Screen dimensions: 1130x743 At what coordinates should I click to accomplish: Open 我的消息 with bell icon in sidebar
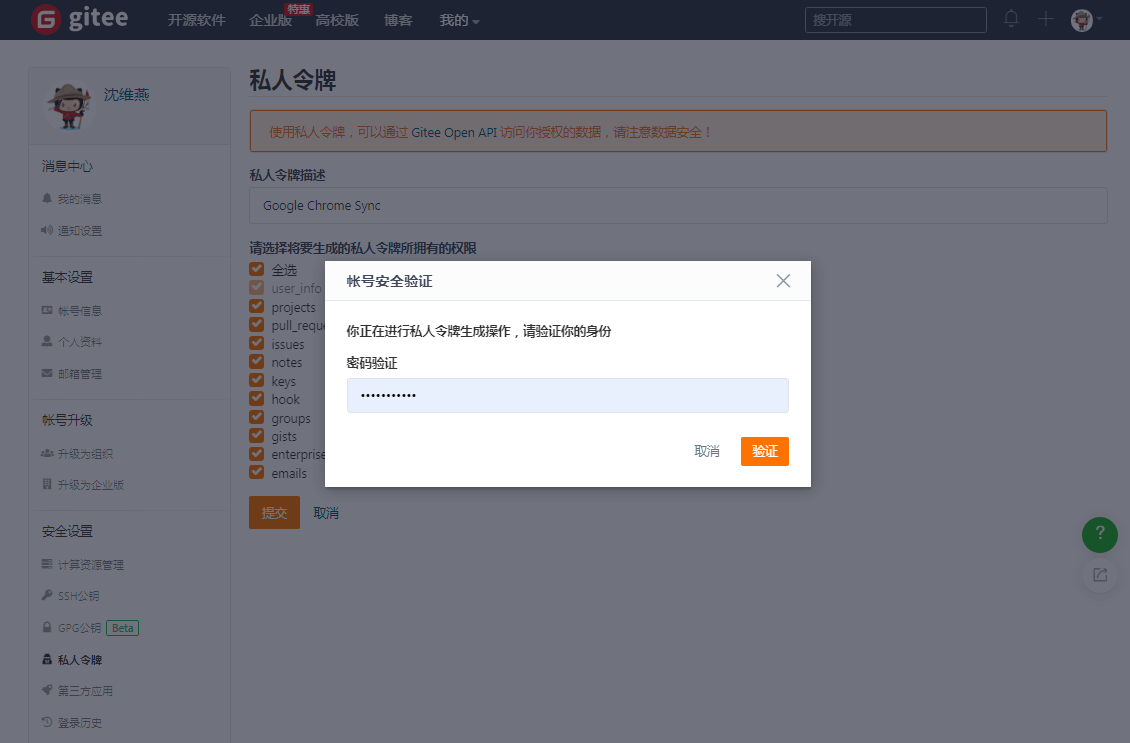click(72, 199)
